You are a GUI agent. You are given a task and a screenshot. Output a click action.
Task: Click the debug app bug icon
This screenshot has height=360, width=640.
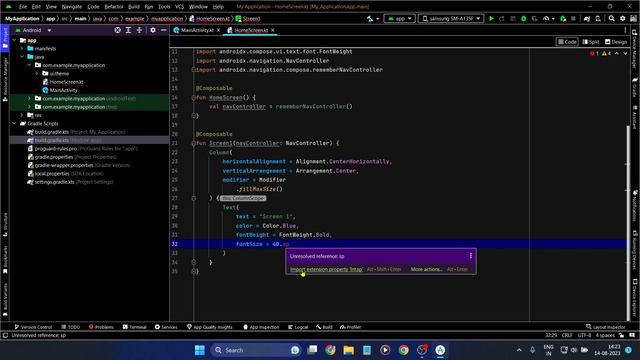[x=524, y=19]
